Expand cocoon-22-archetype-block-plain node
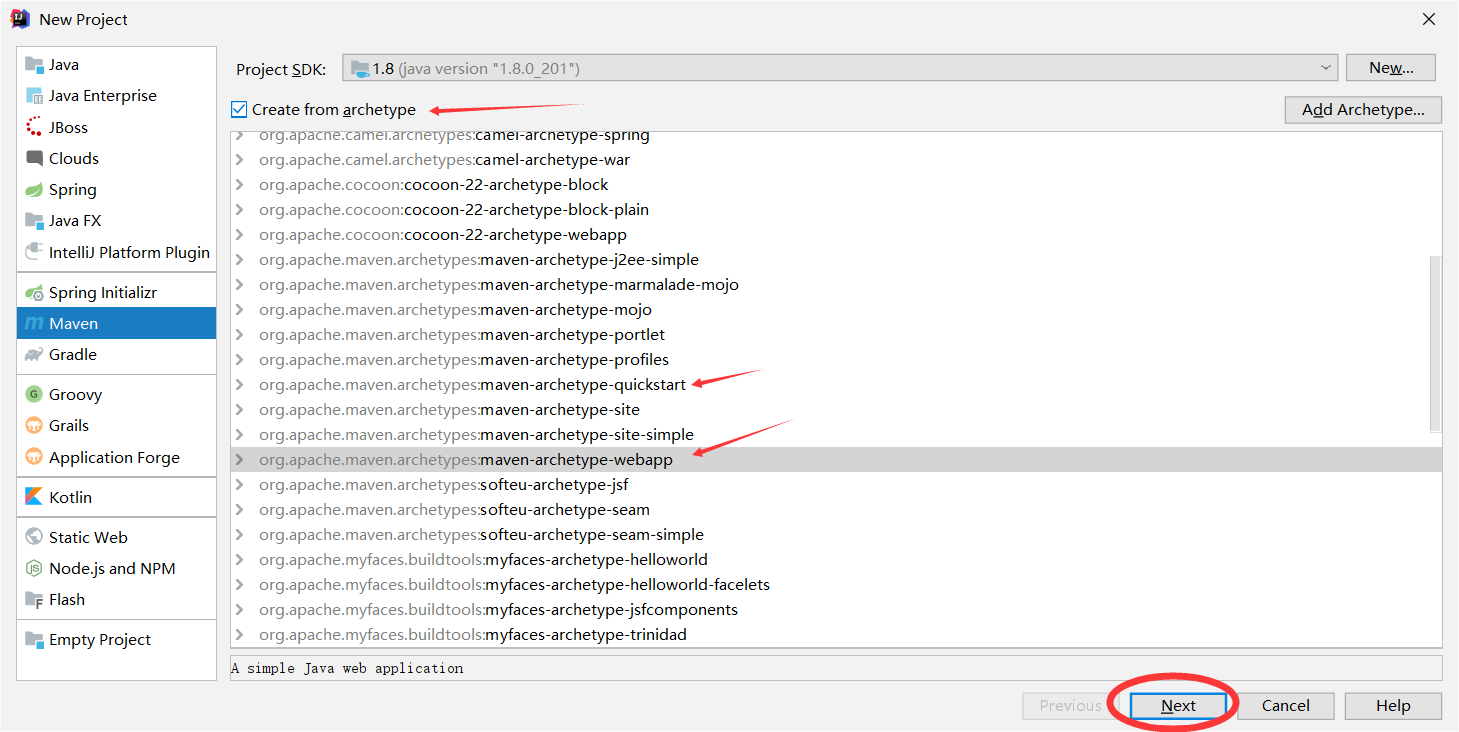This screenshot has width=1459, height=732. [239, 210]
